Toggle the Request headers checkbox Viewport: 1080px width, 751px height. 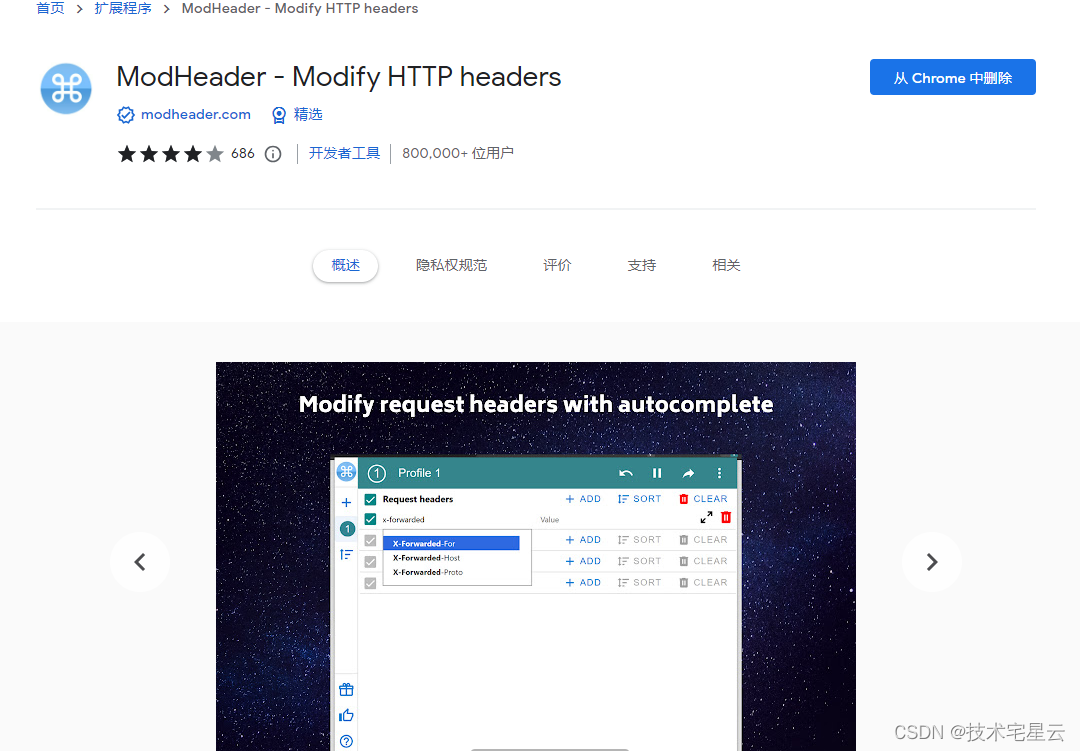click(371, 500)
